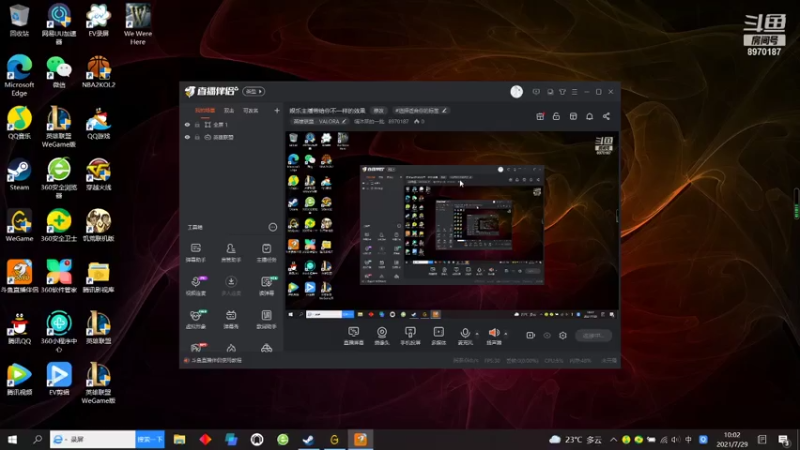800x450 pixels.
Task: Open the notification bell icon above the preview
Action: pos(589,116)
